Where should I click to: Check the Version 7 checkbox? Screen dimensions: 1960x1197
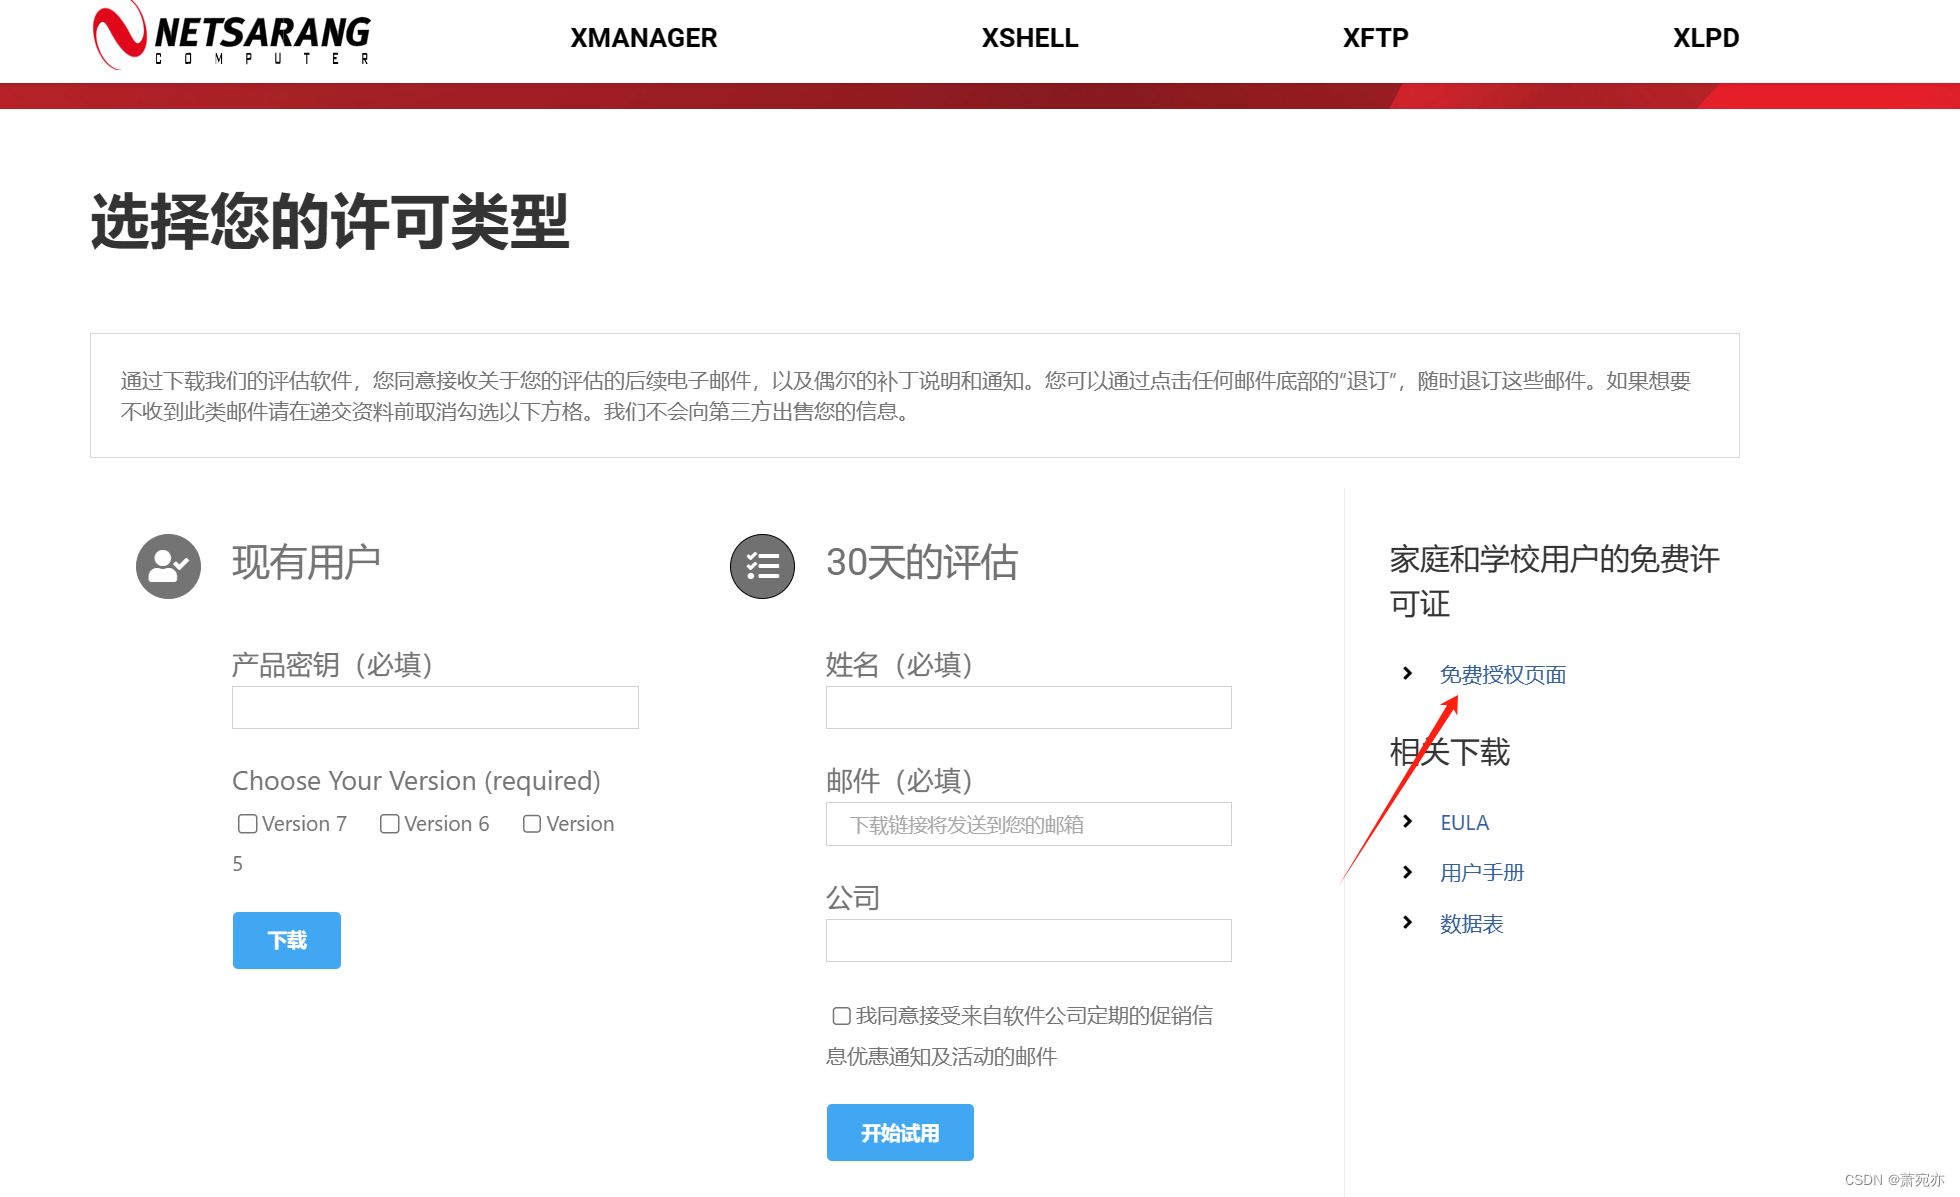pos(247,823)
